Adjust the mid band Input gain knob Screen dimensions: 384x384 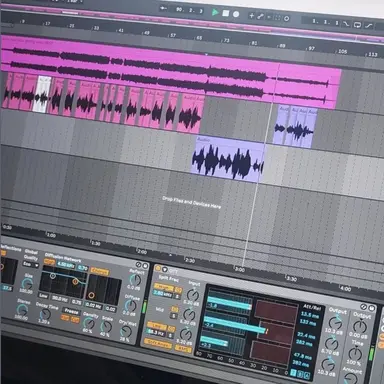189,314
